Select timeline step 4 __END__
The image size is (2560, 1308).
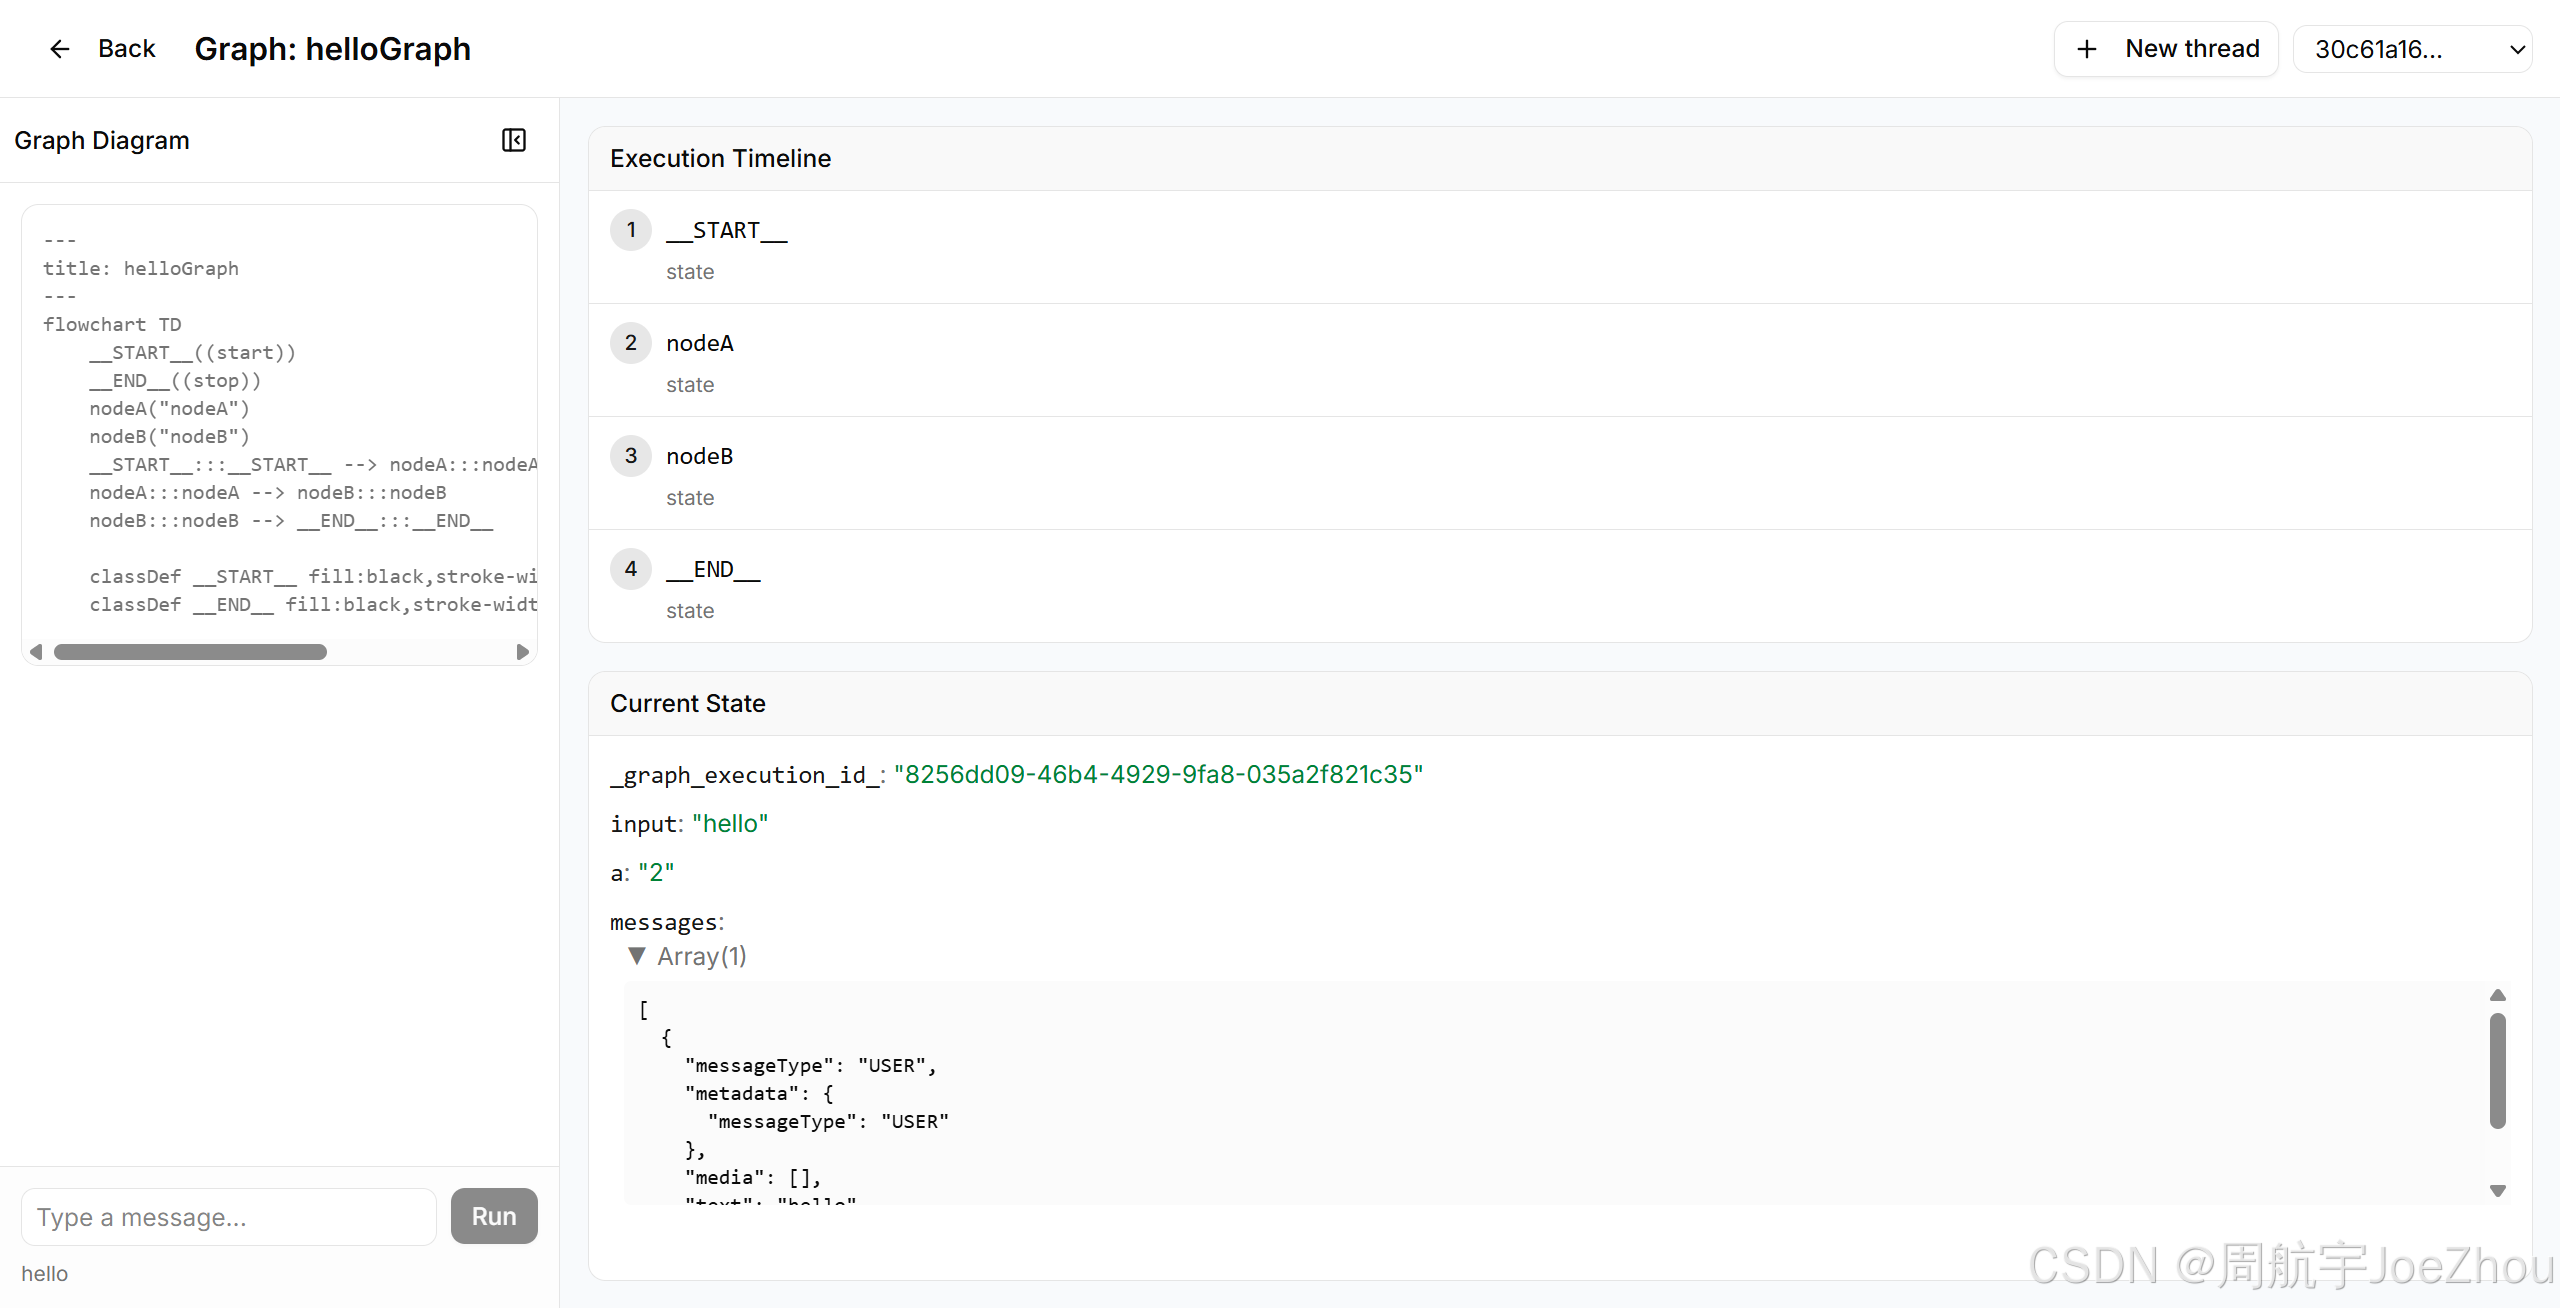[x=1560, y=586]
